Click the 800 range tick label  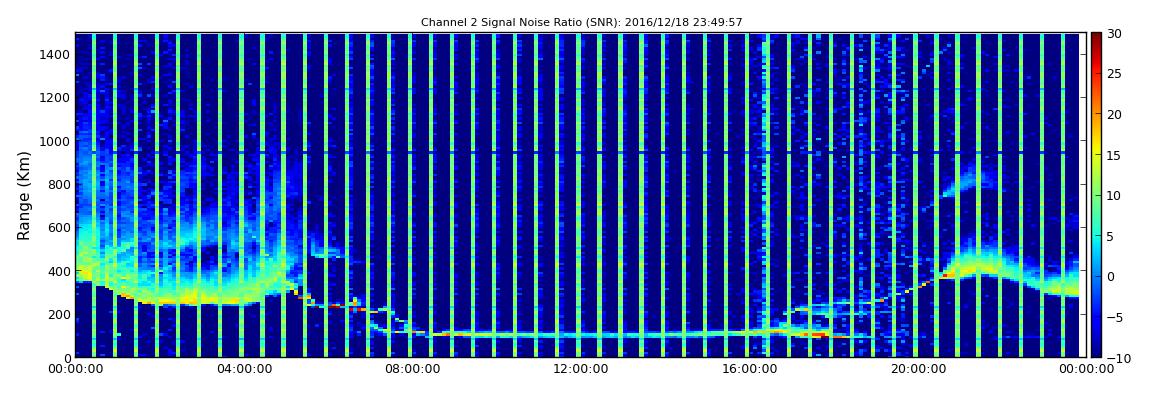(x=59, y=184)
